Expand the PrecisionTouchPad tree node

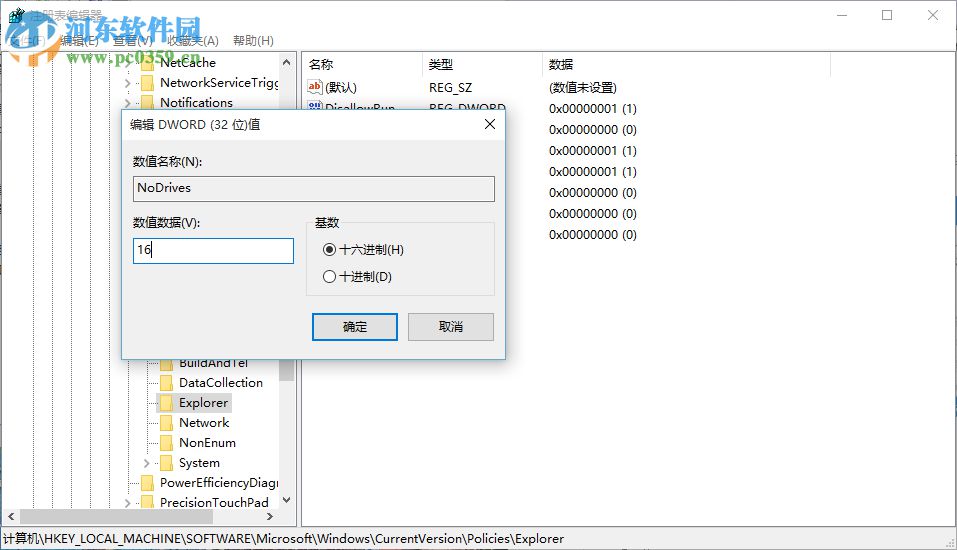click(128, 503)
